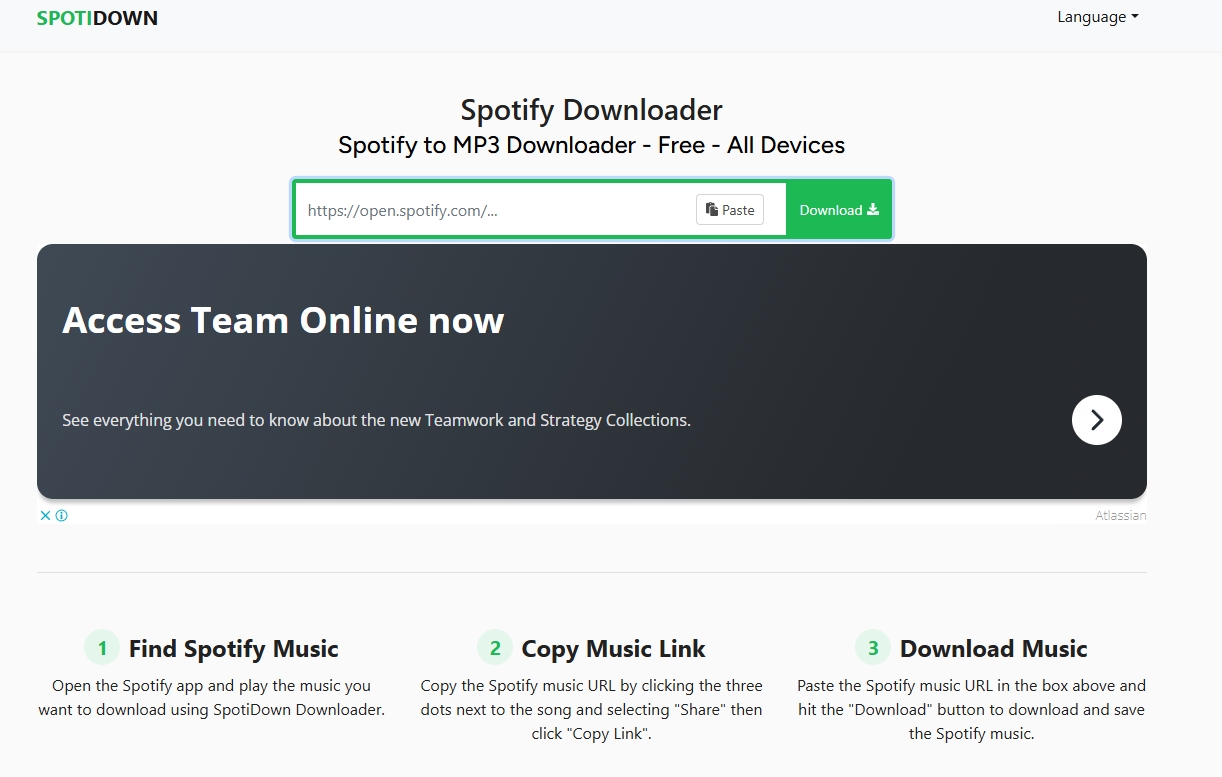Click ad text about Teamwork and Strategy Collections
Screen dimensions: 1222x777
pyautogui.click(x=376, y=420)
